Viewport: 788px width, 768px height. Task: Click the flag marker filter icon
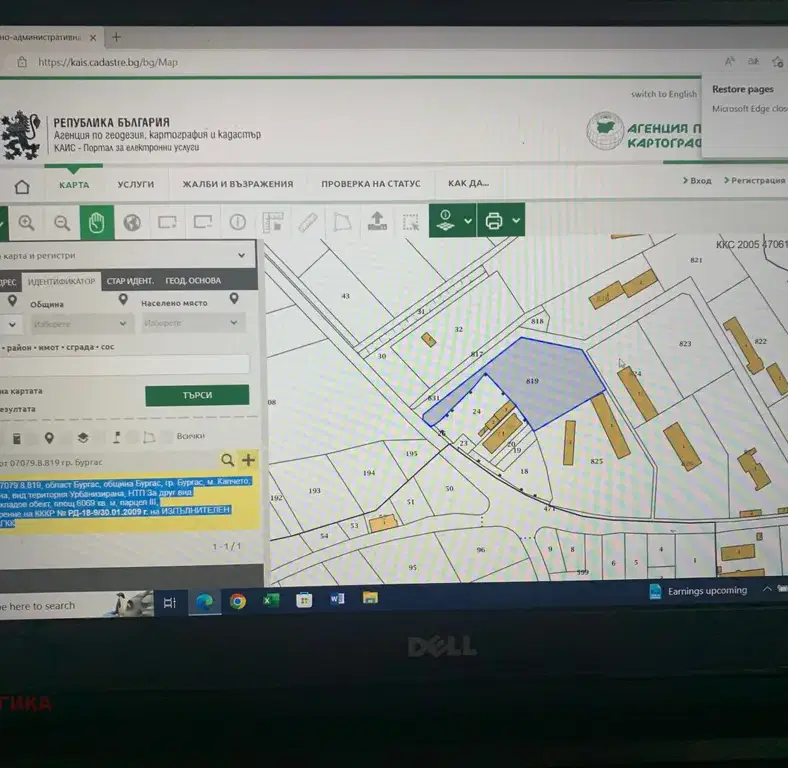117,437
